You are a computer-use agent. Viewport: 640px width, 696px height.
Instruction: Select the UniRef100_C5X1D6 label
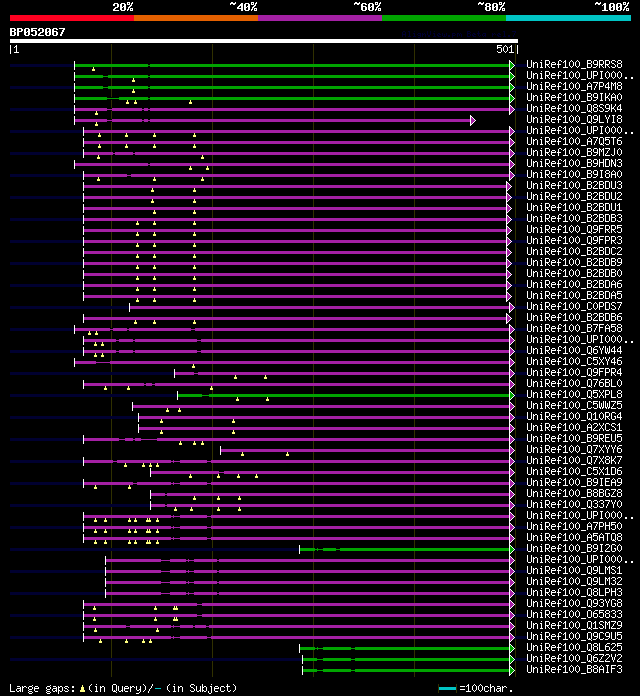574,471
